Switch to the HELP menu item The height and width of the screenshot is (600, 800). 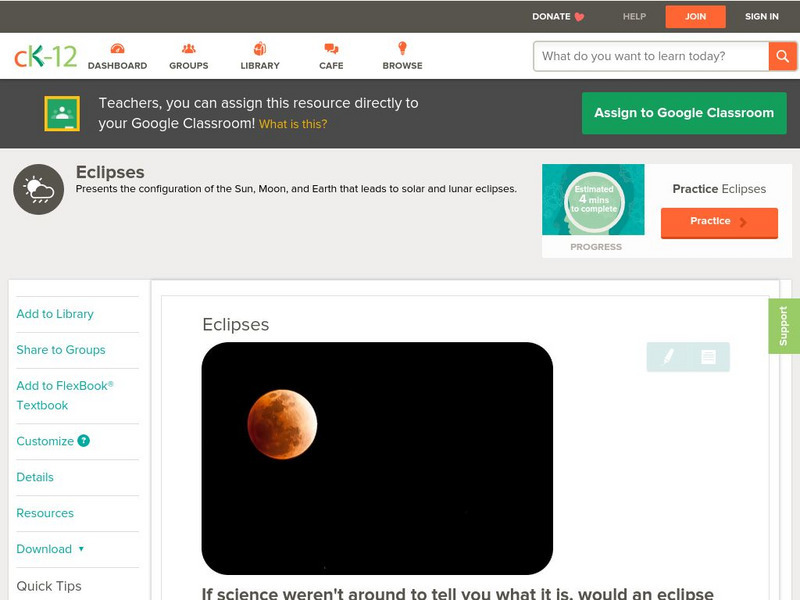(632, 16)
